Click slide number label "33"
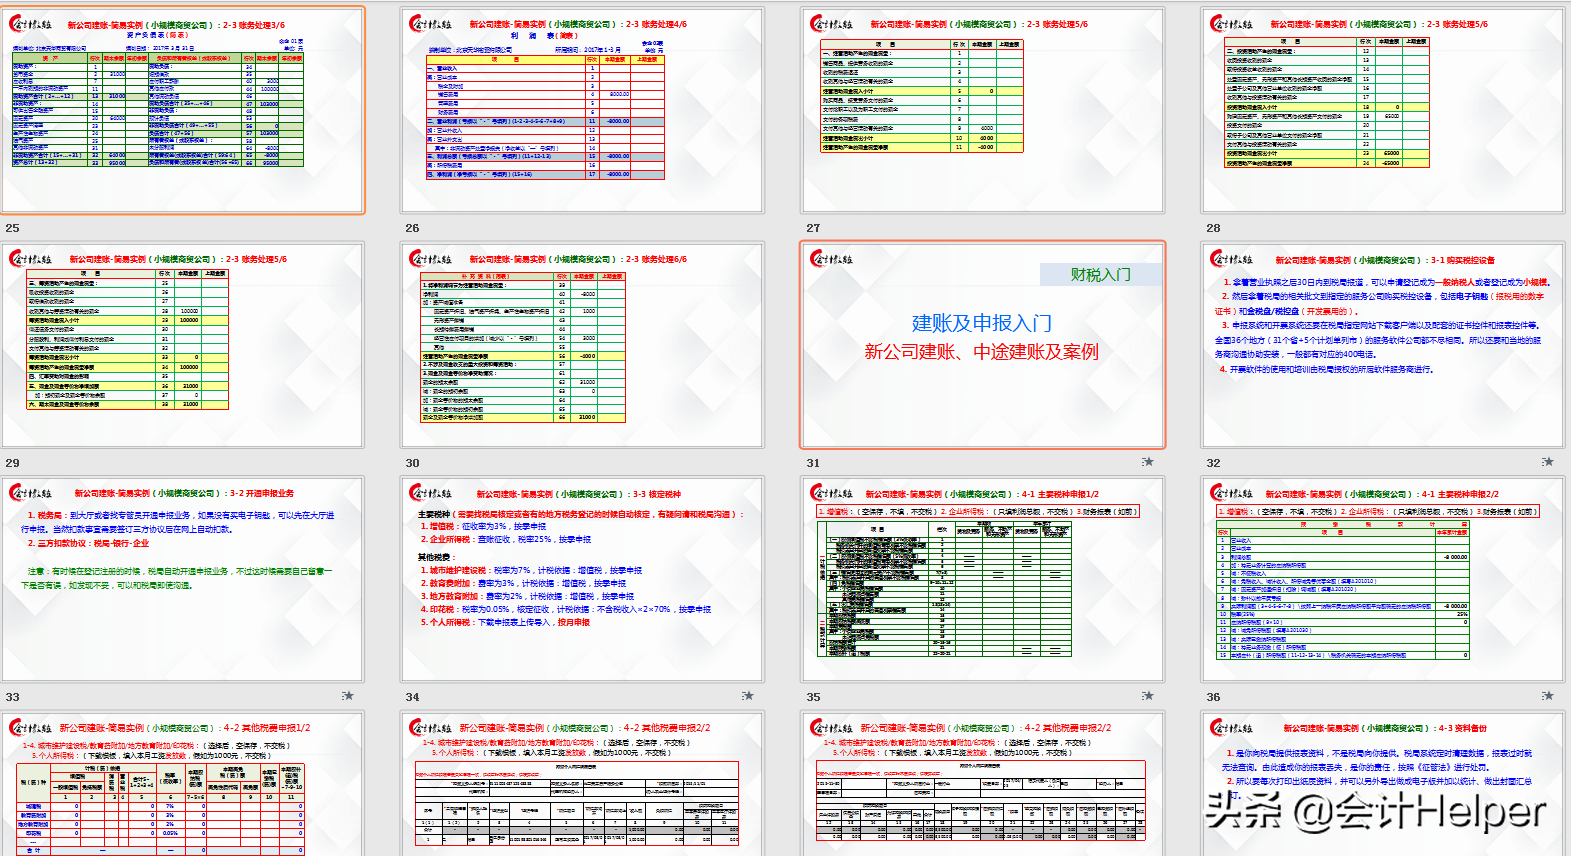1571x856 pixels. [12, 697]
